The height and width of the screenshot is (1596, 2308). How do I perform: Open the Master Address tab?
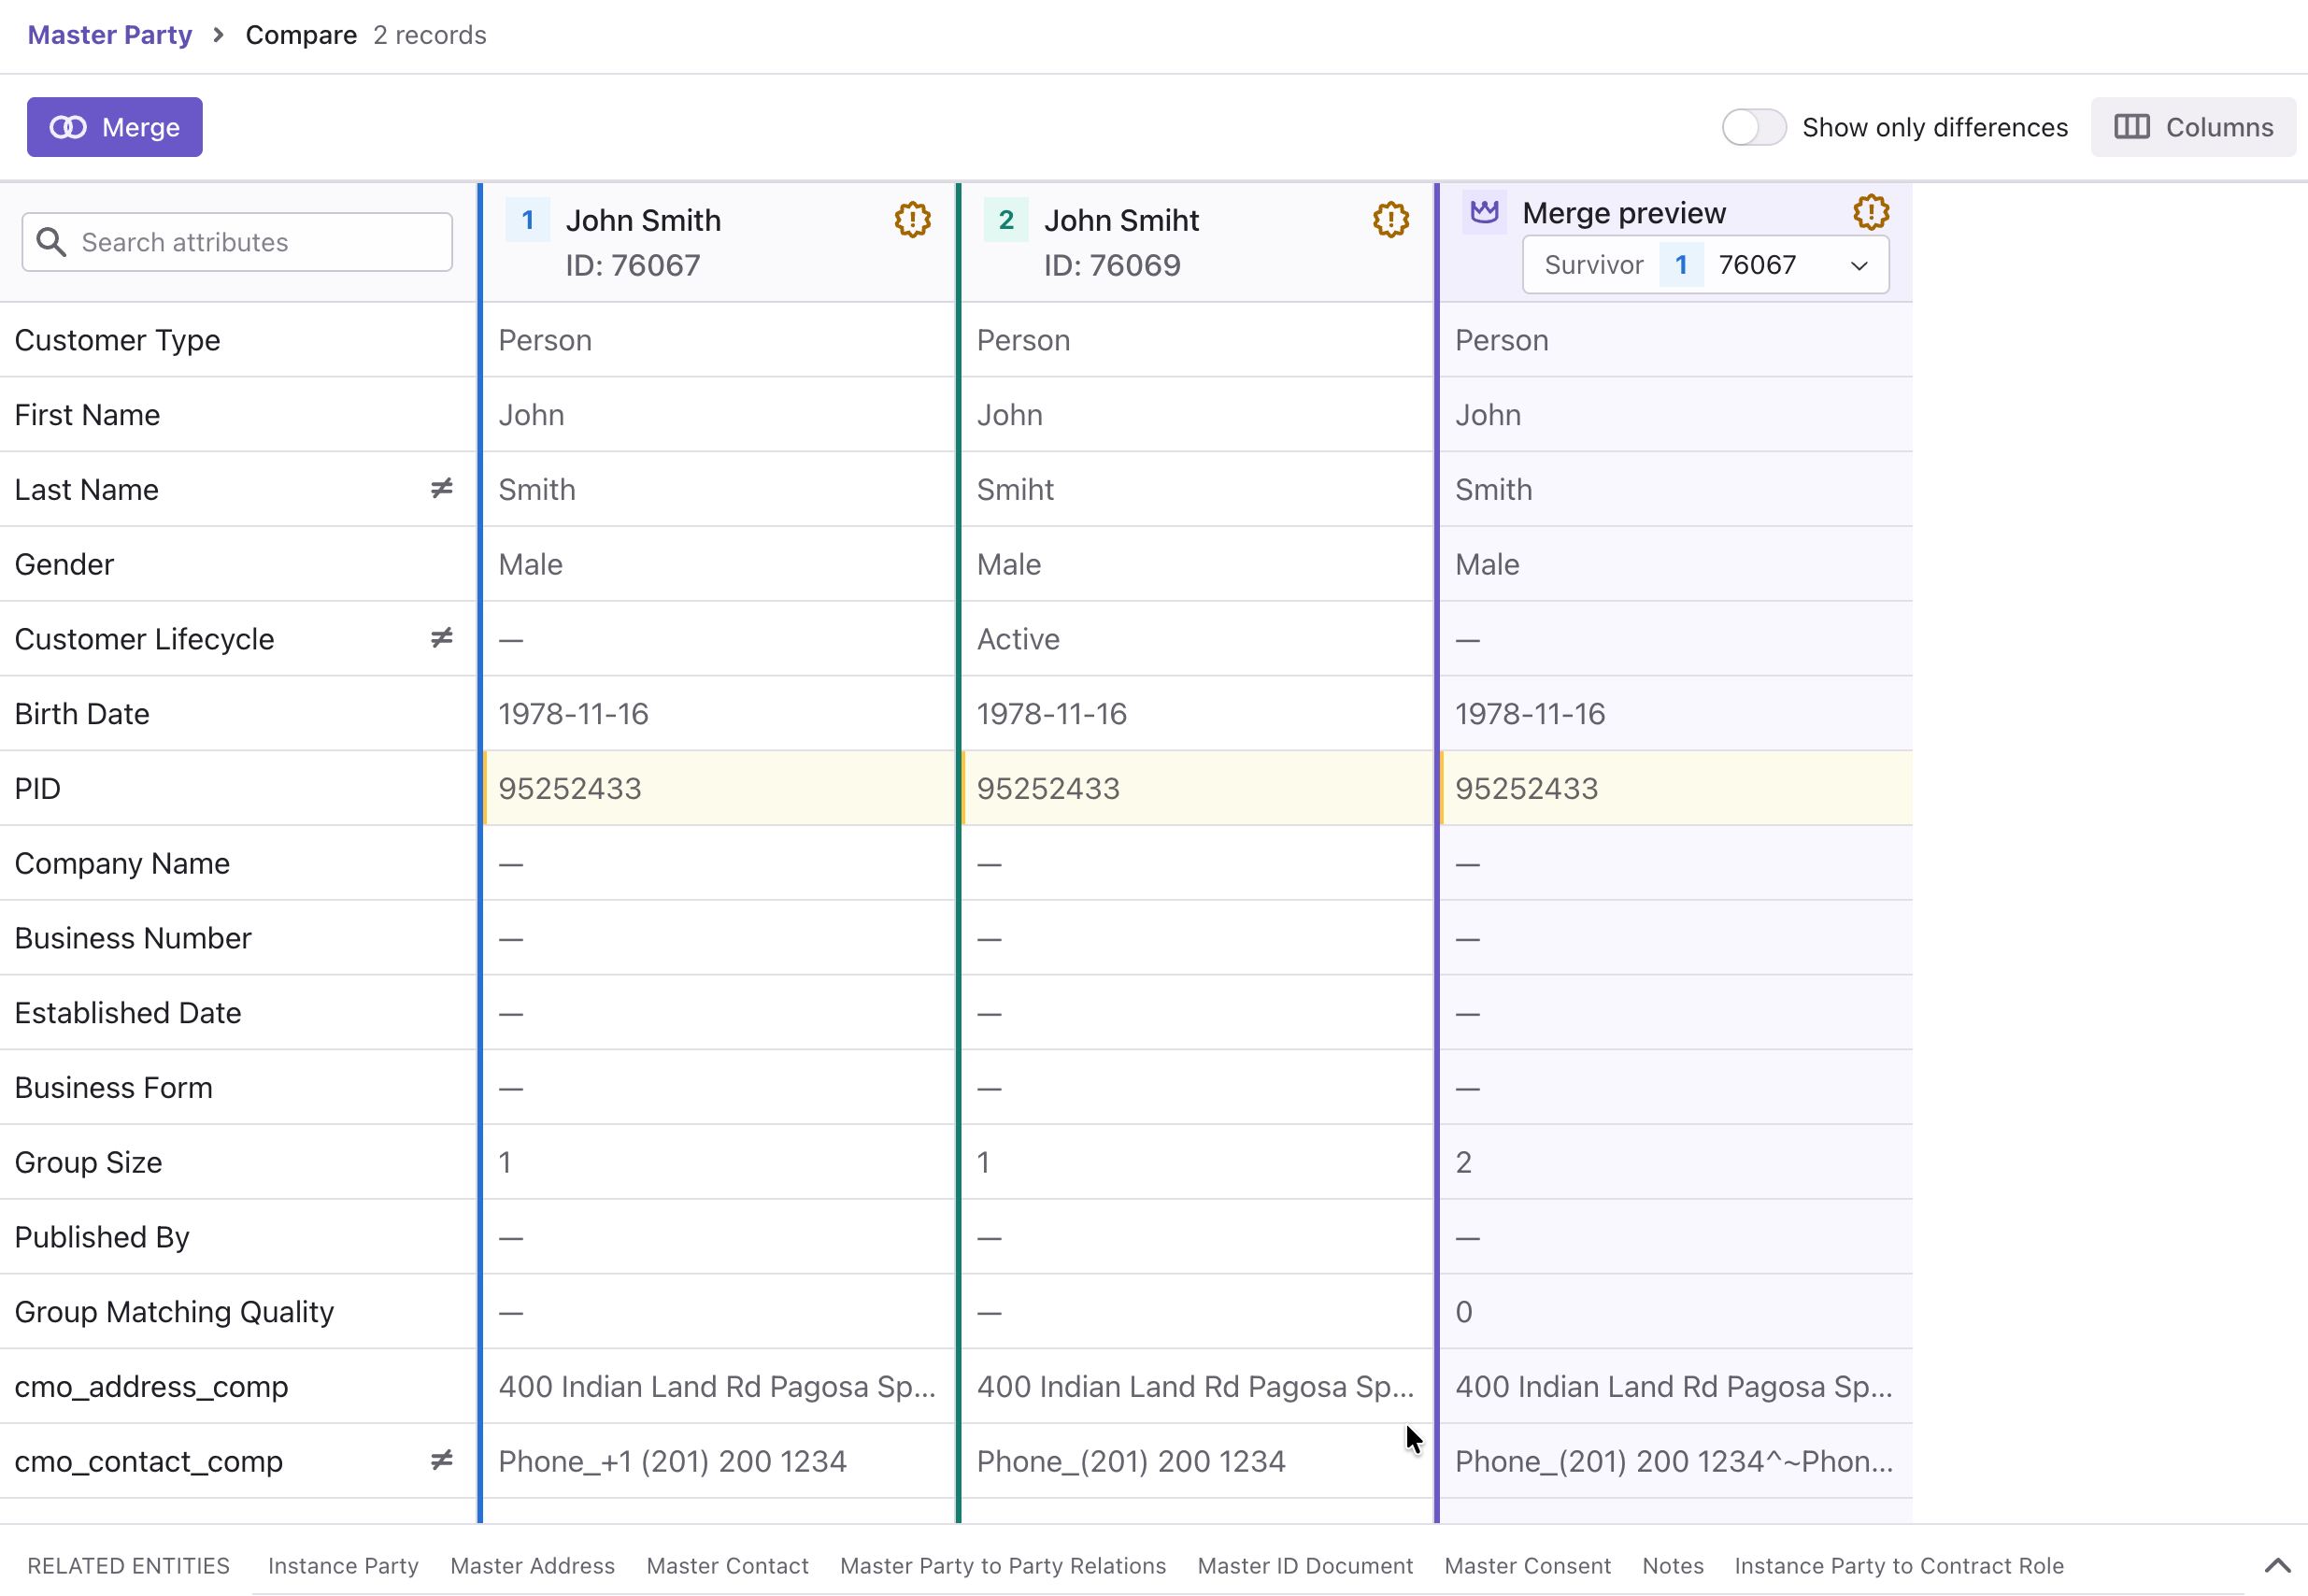[532, 1566]
